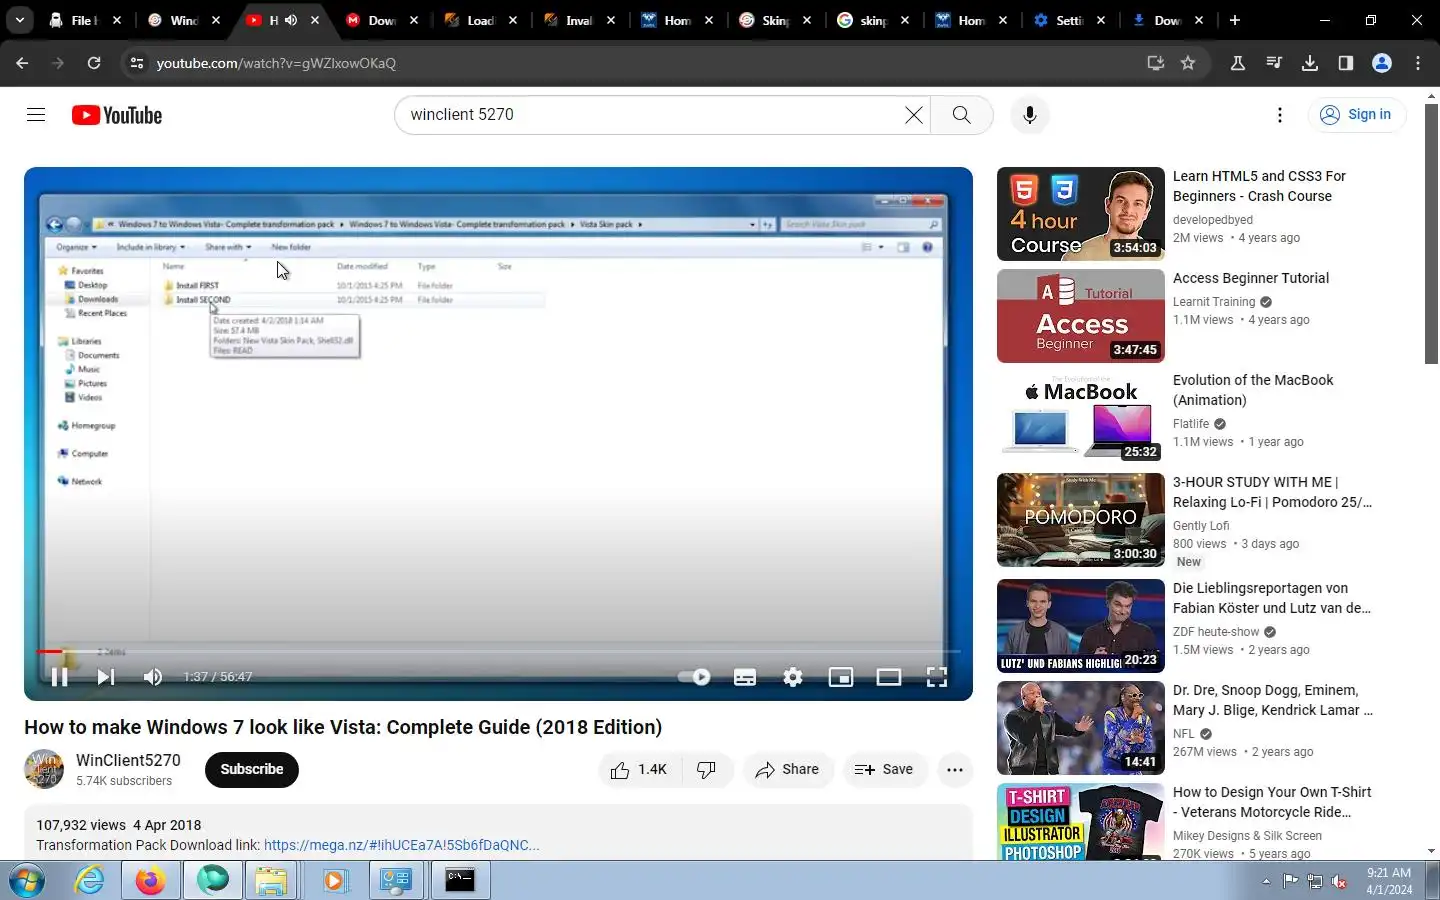
Task: Launch Internet Explorer from taskbar
Action: (90, 881)
